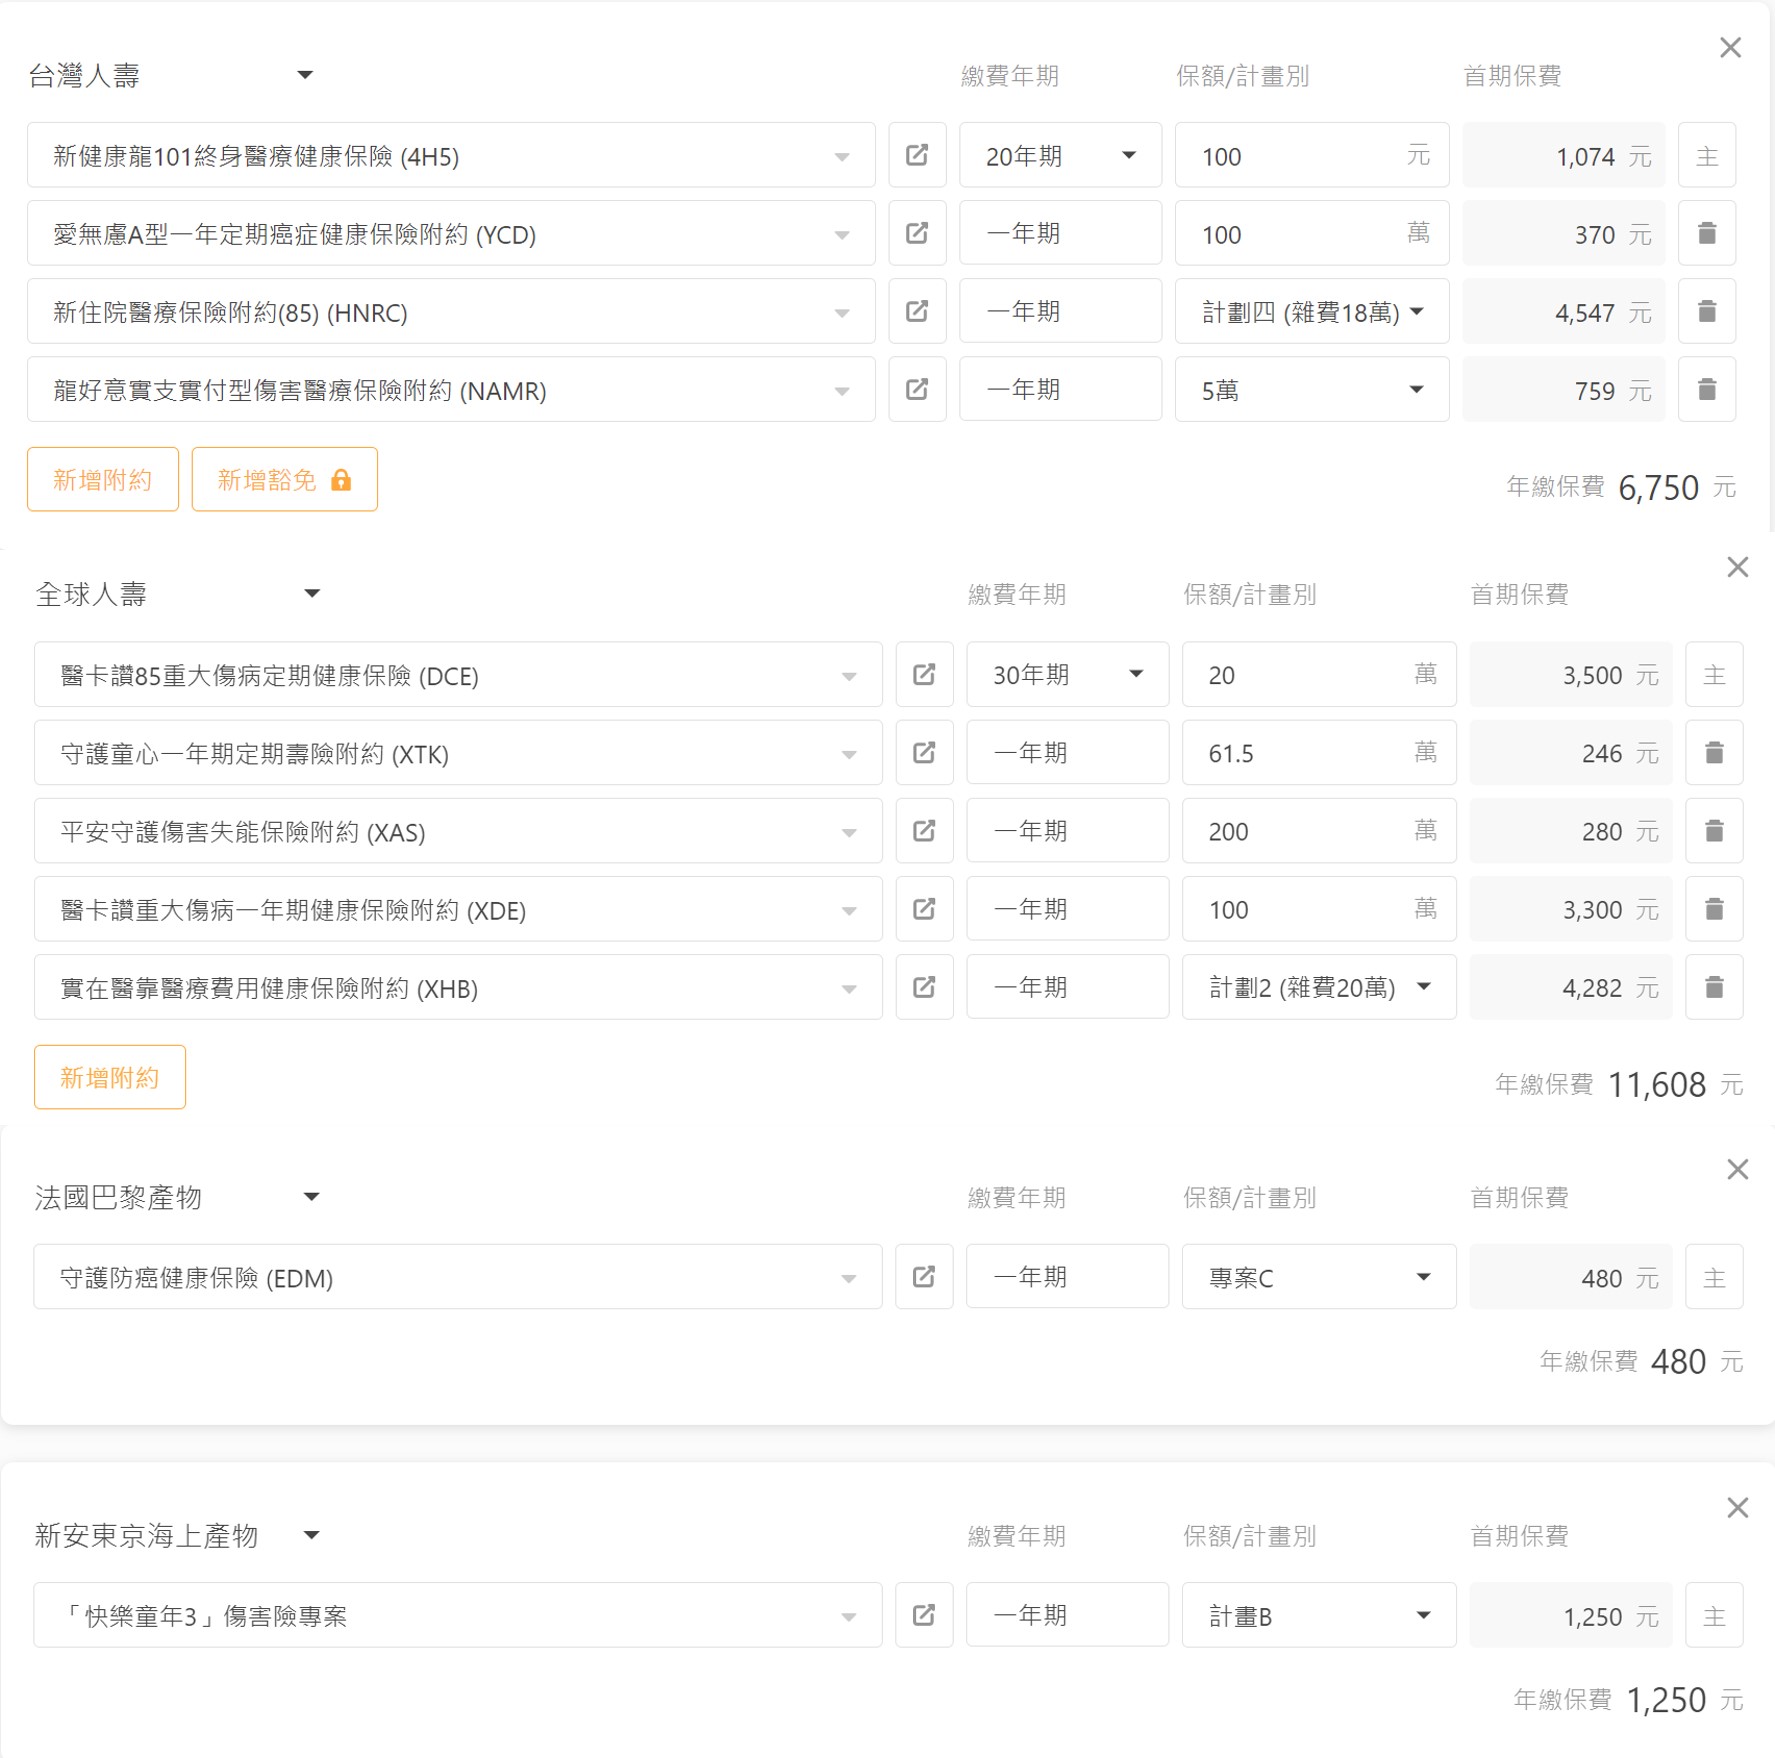Open product selector for 守護防癌健康保險 (EDM)
This screenshot has width=1775, height=1758.
[x=458, y=1276]
